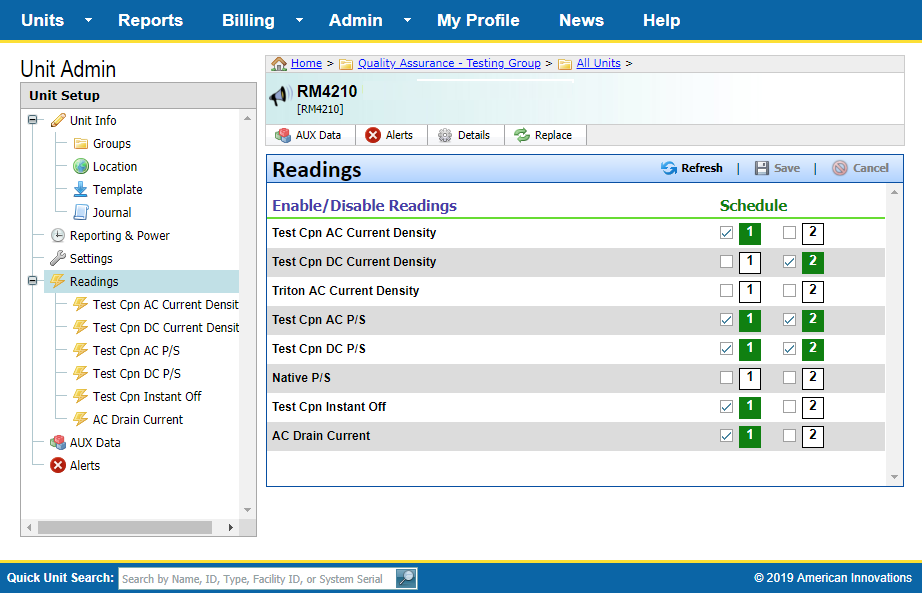The image size is (922, 593).
Task: Follow the Quality Assurance - Testing Group link
Action: pos(449,63)
